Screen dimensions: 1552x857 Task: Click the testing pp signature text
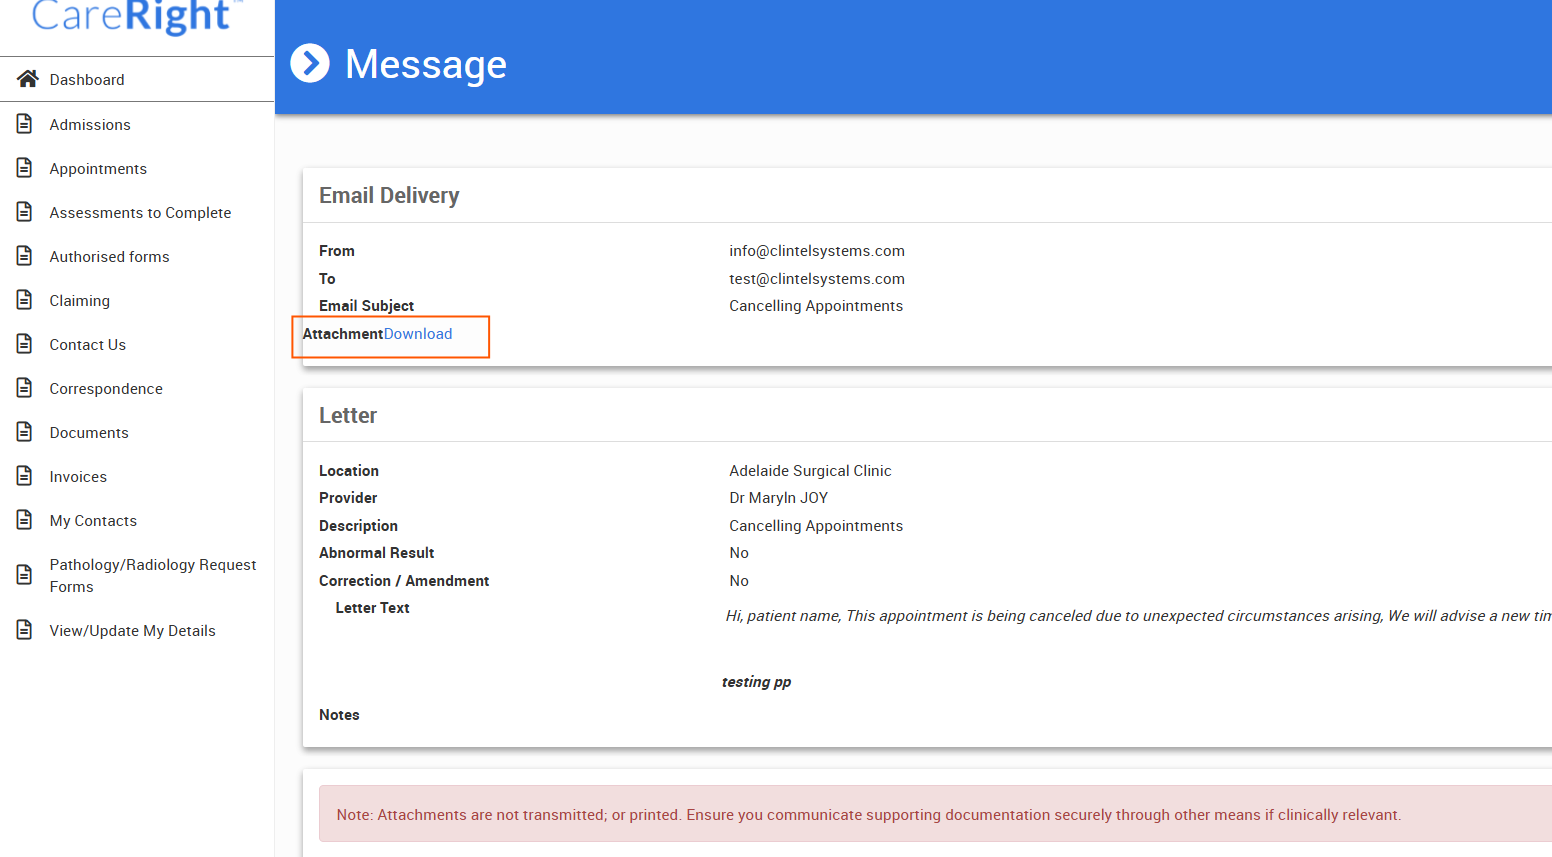756,682
